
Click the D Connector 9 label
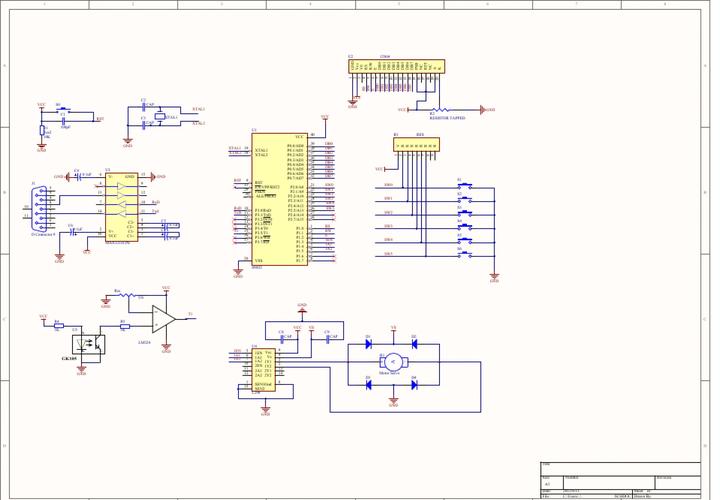point(43,234)
